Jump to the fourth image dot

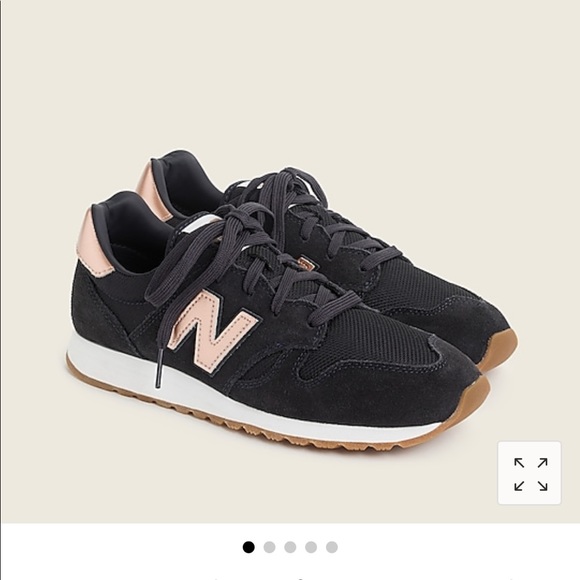tap(311, 547)
